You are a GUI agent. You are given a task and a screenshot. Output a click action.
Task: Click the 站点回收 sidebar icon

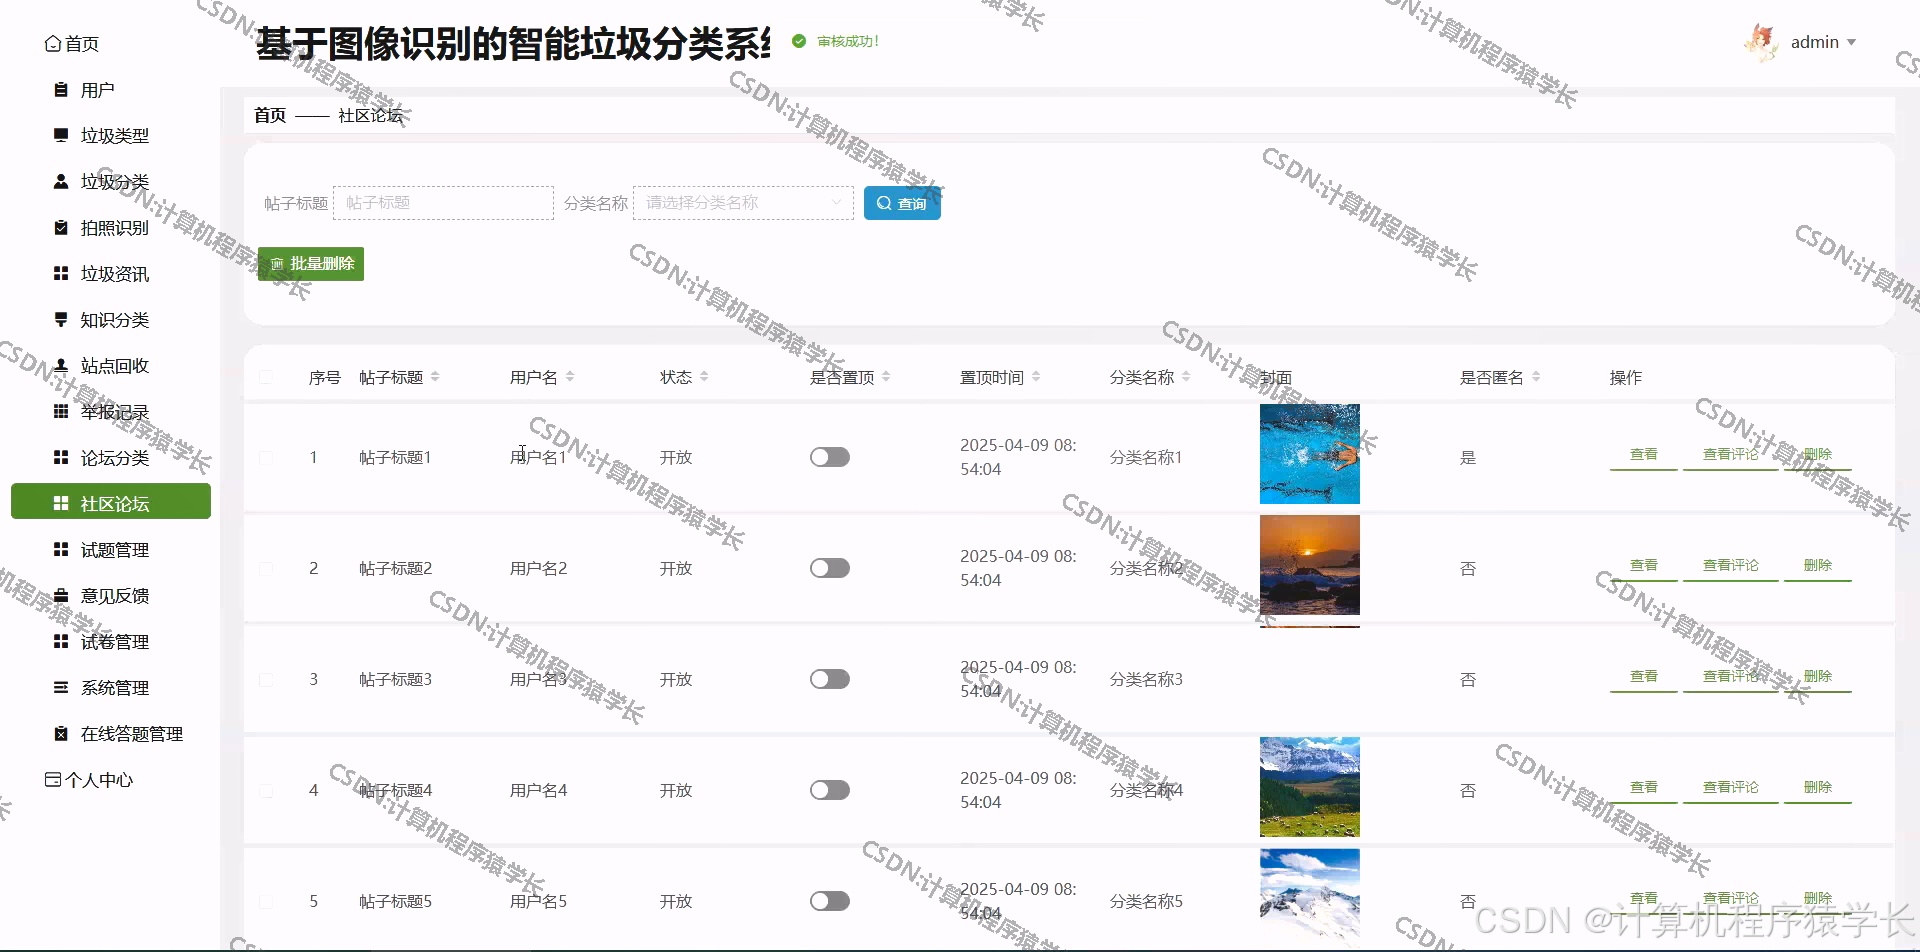pos(61,366)
